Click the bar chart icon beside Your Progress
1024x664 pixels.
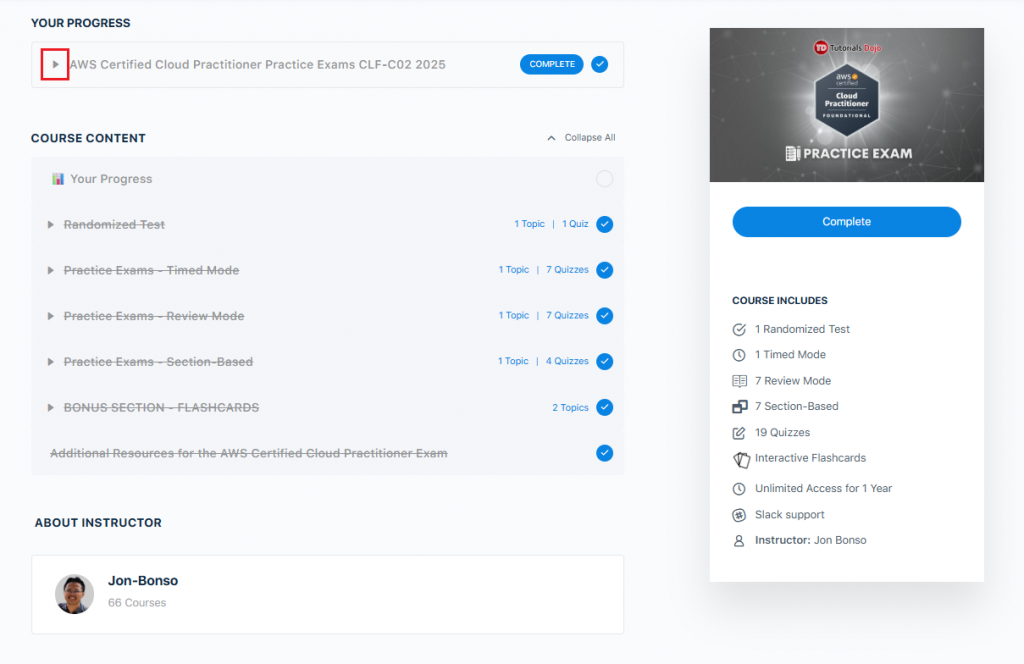[58, 179]
